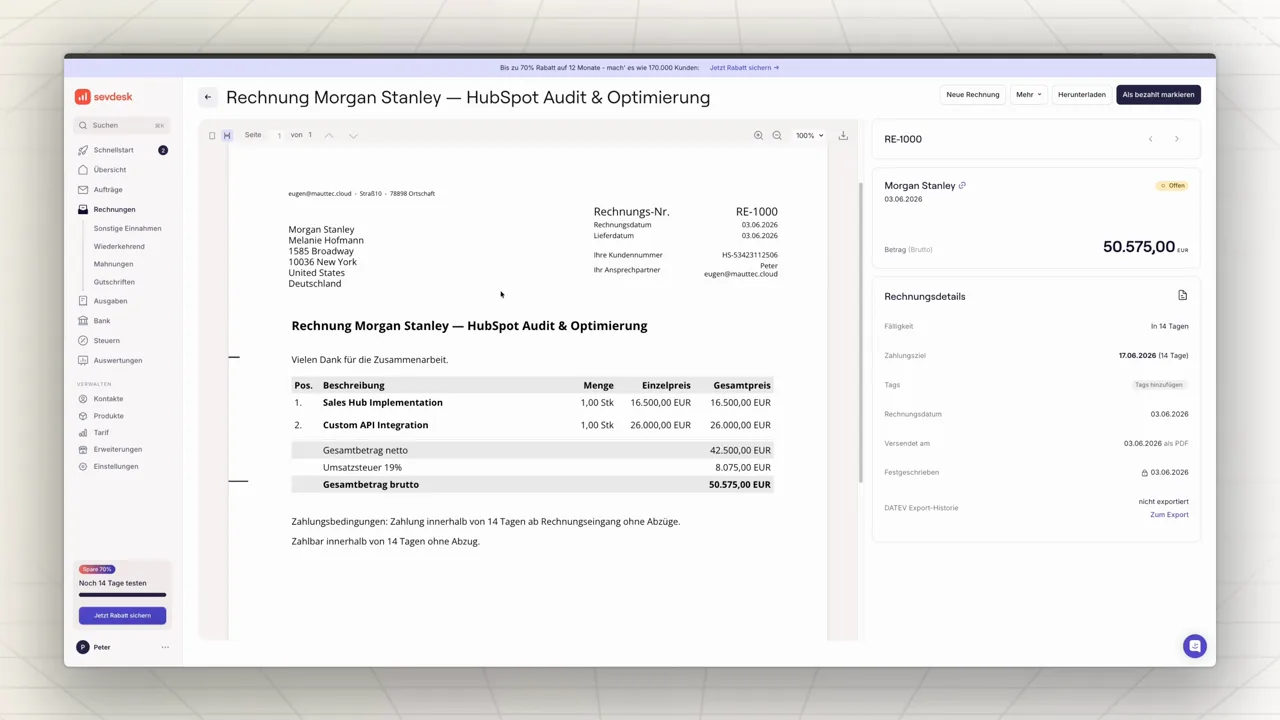Click the Einstellungen gear icon
1280x720 pixels.
(x=83, y=467)
